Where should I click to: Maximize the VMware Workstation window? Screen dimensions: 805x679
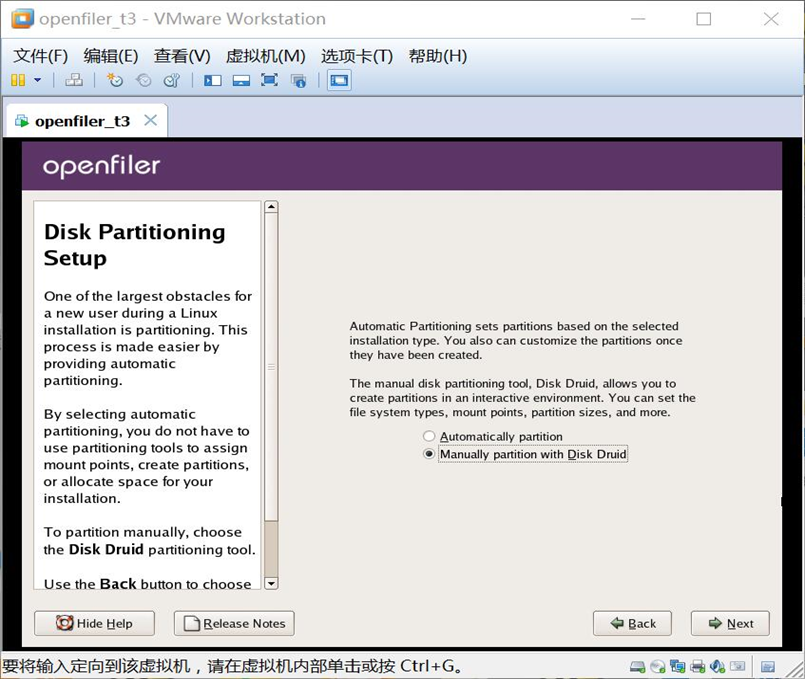703,19
